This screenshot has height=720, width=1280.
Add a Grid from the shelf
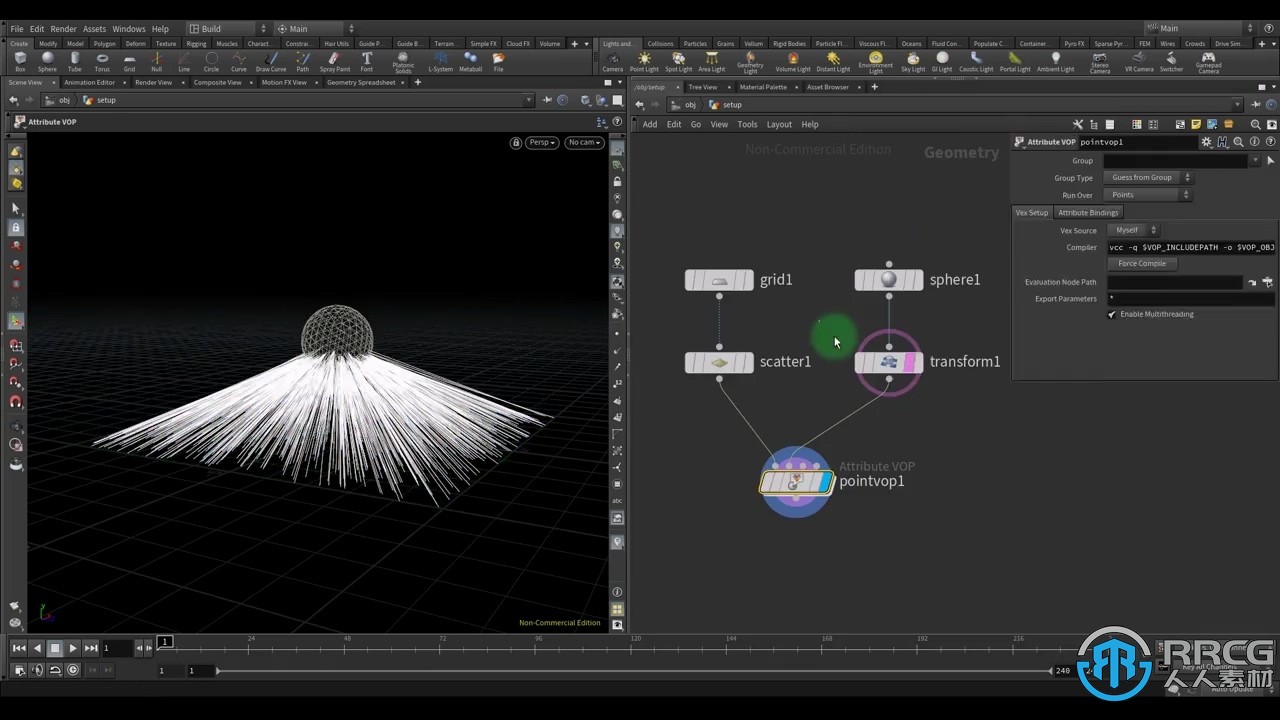pyautogui.click(x=129, y=62)
